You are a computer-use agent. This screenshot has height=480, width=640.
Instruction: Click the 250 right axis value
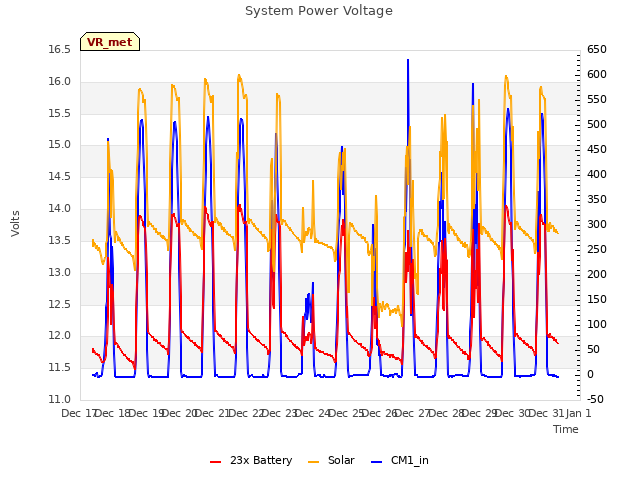[597, 249]
